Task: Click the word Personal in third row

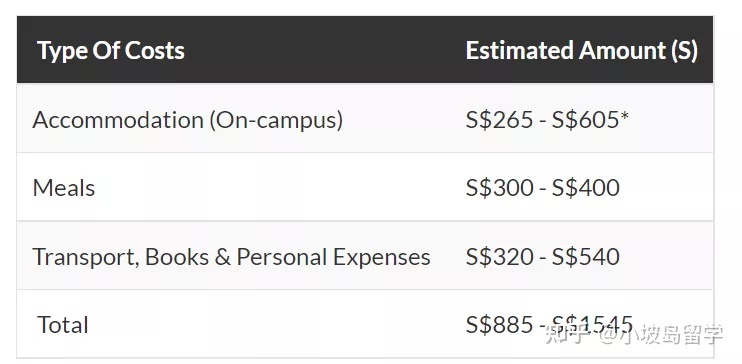Action: [282, 257]
